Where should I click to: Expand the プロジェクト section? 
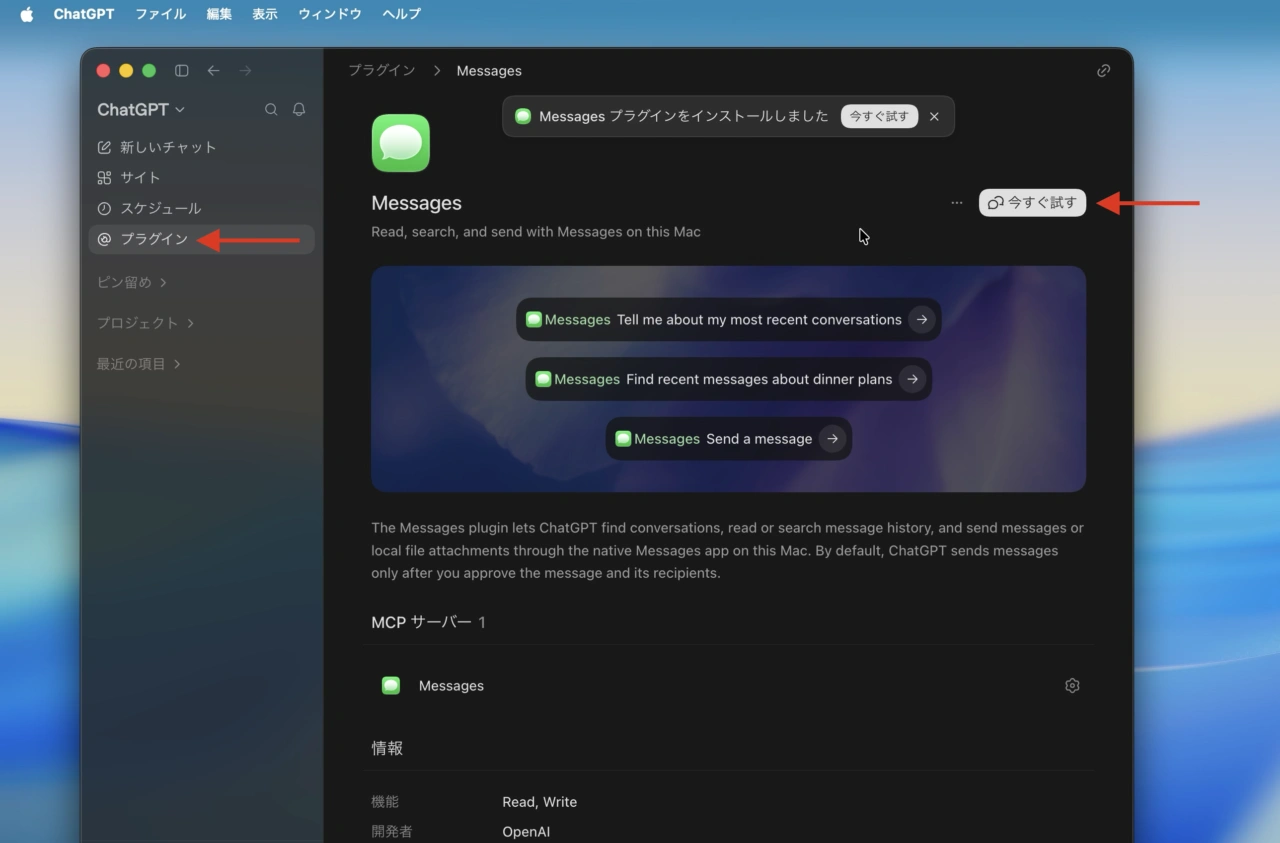pos(145,323)
